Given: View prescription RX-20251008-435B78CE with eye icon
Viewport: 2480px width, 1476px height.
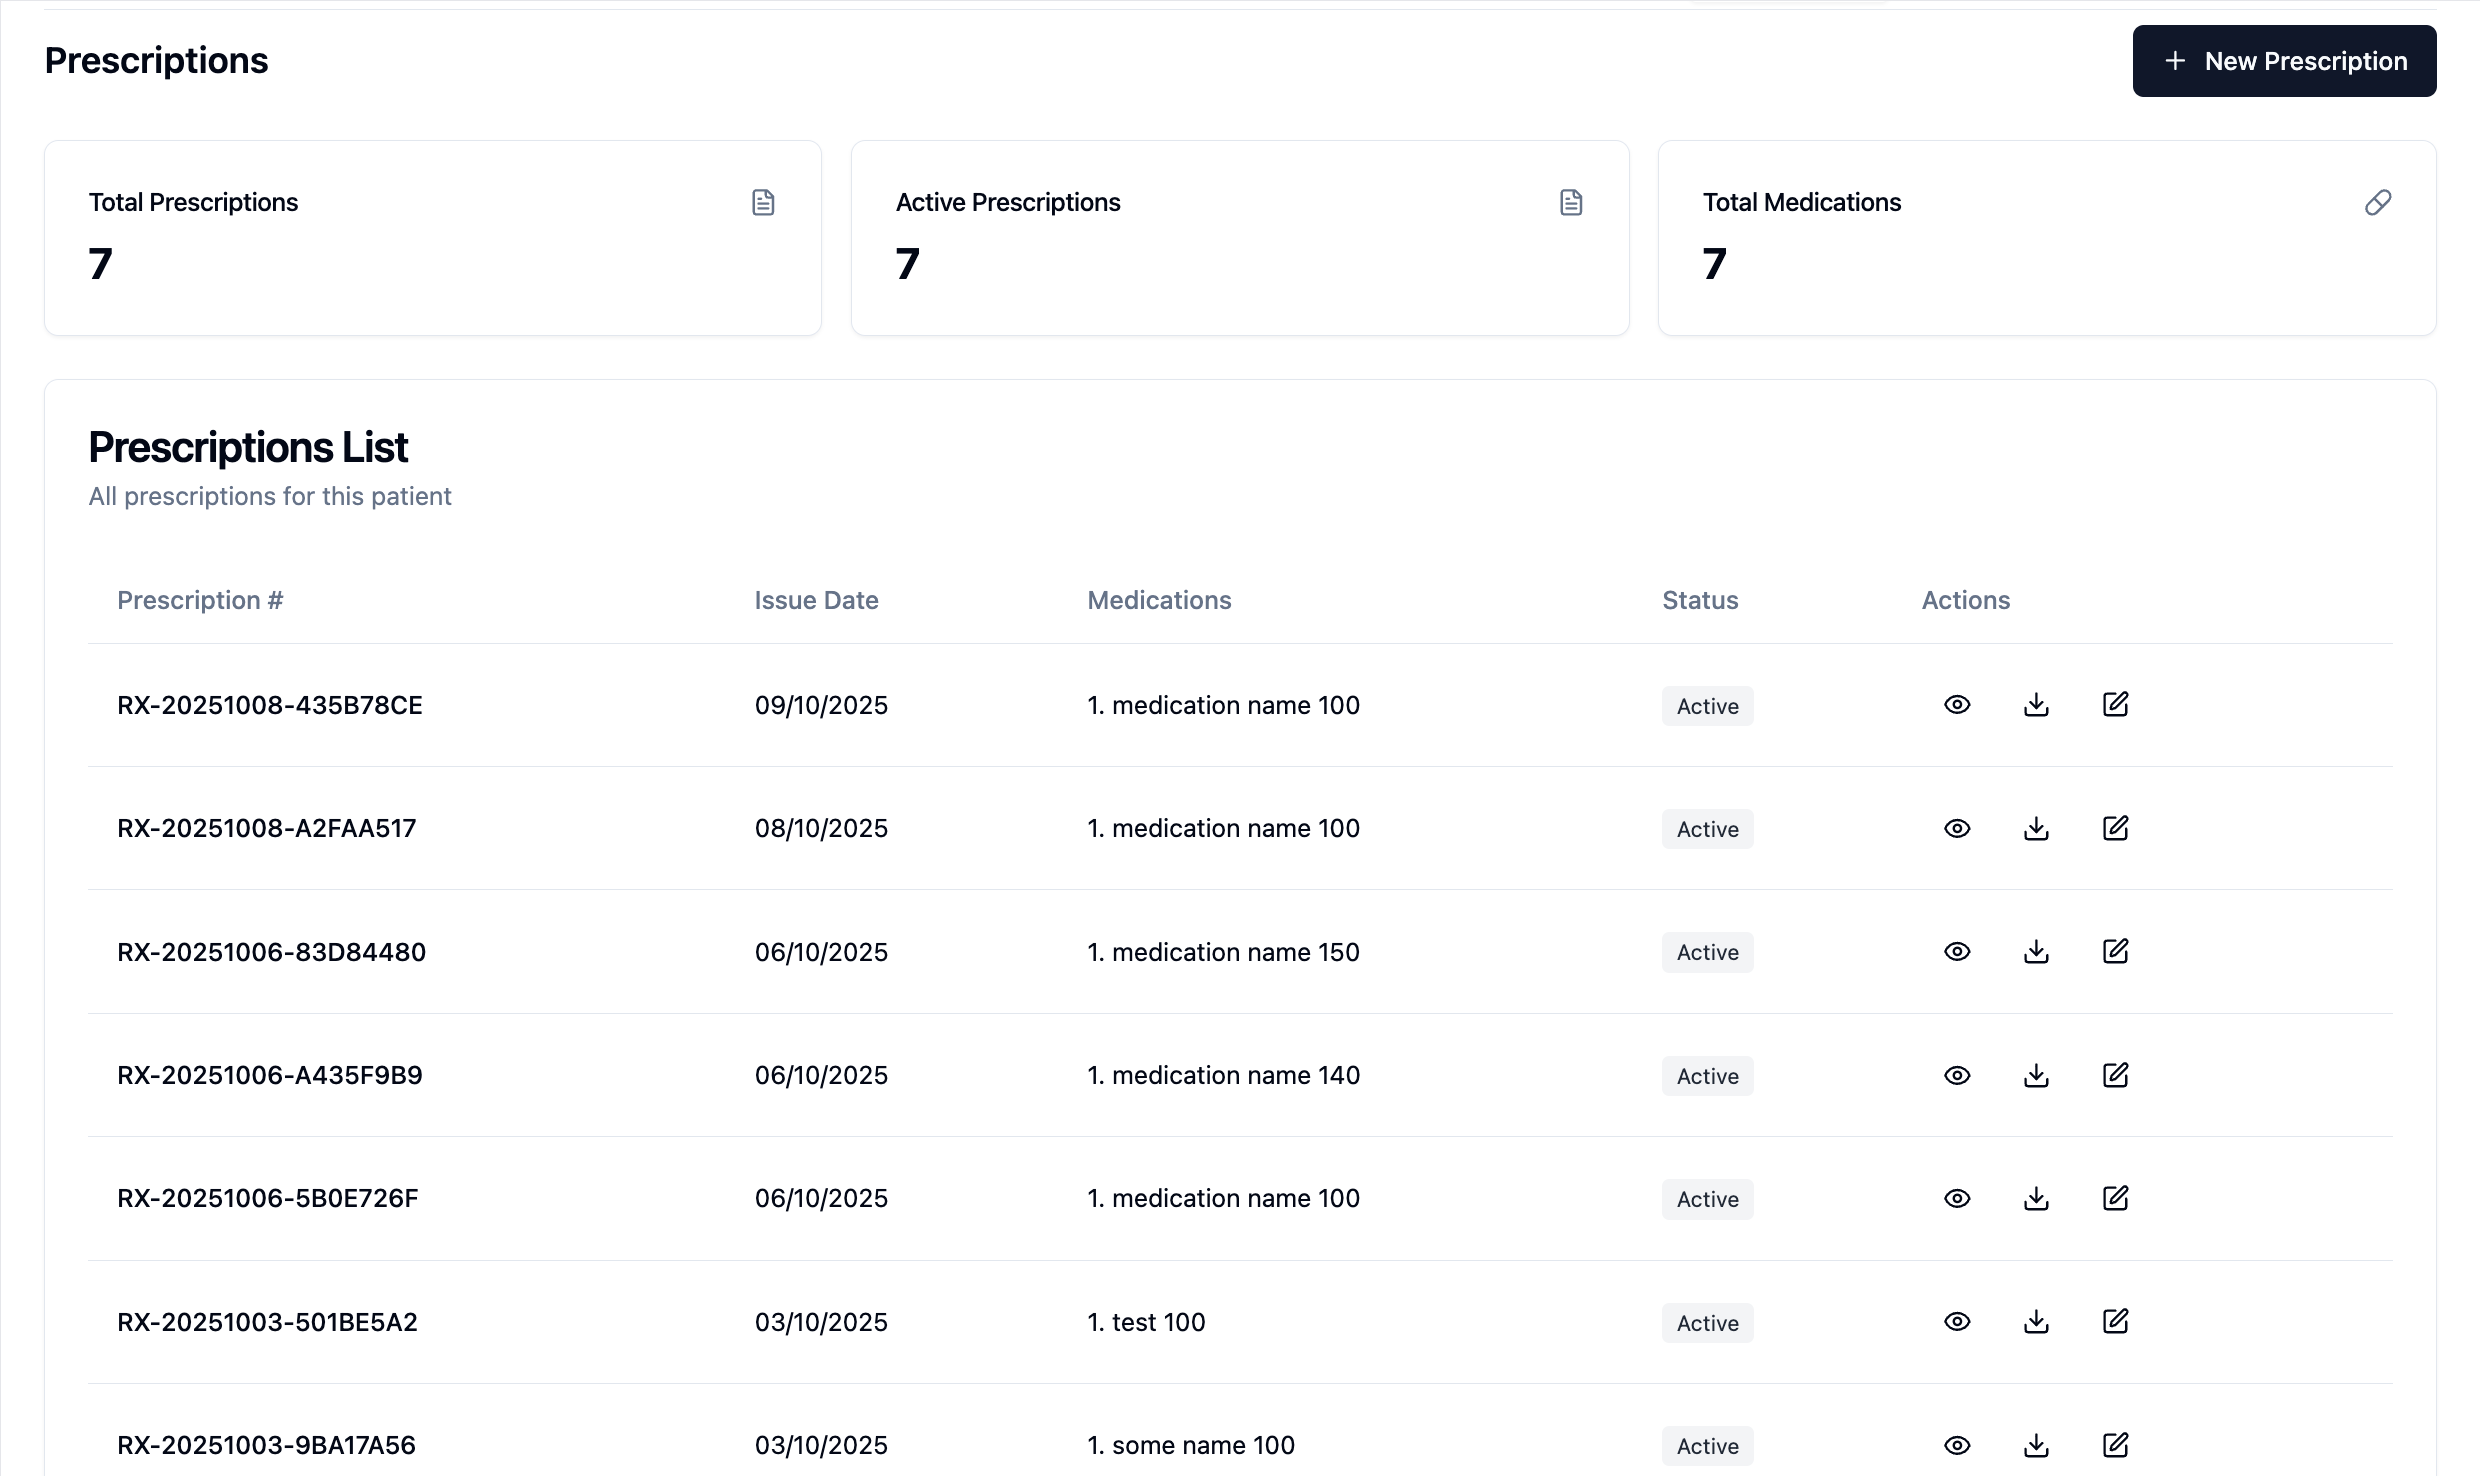Looking at the screenshot, I should (x=1957, y=705).
